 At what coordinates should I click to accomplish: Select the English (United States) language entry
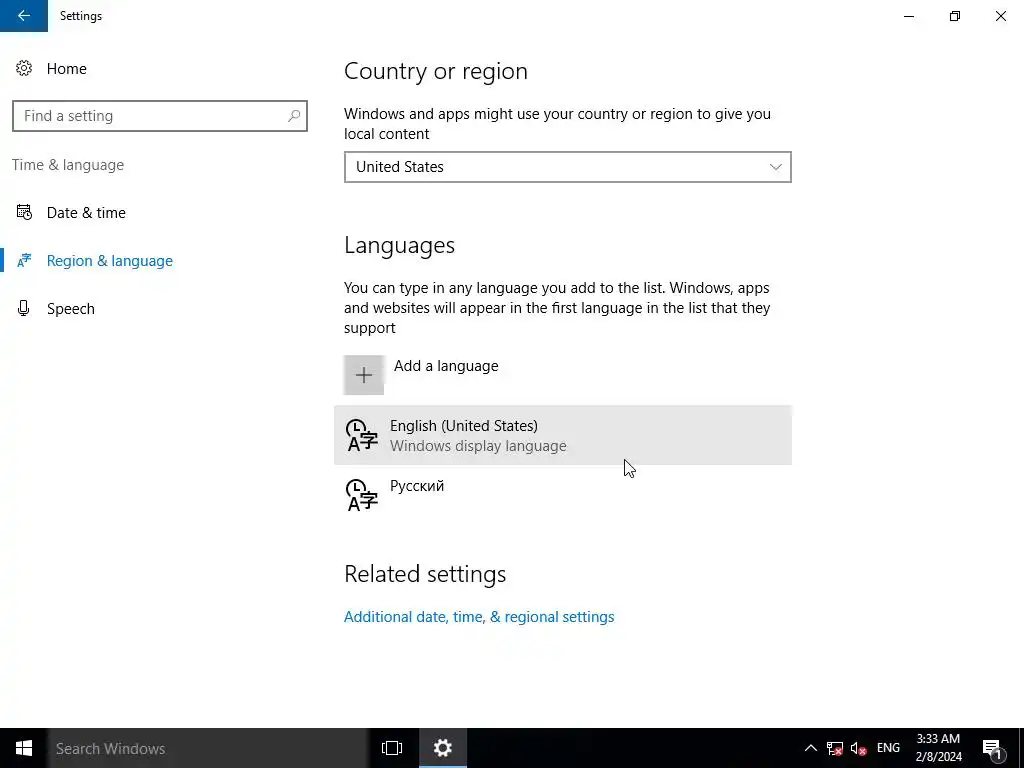click(x=563, y=435)
